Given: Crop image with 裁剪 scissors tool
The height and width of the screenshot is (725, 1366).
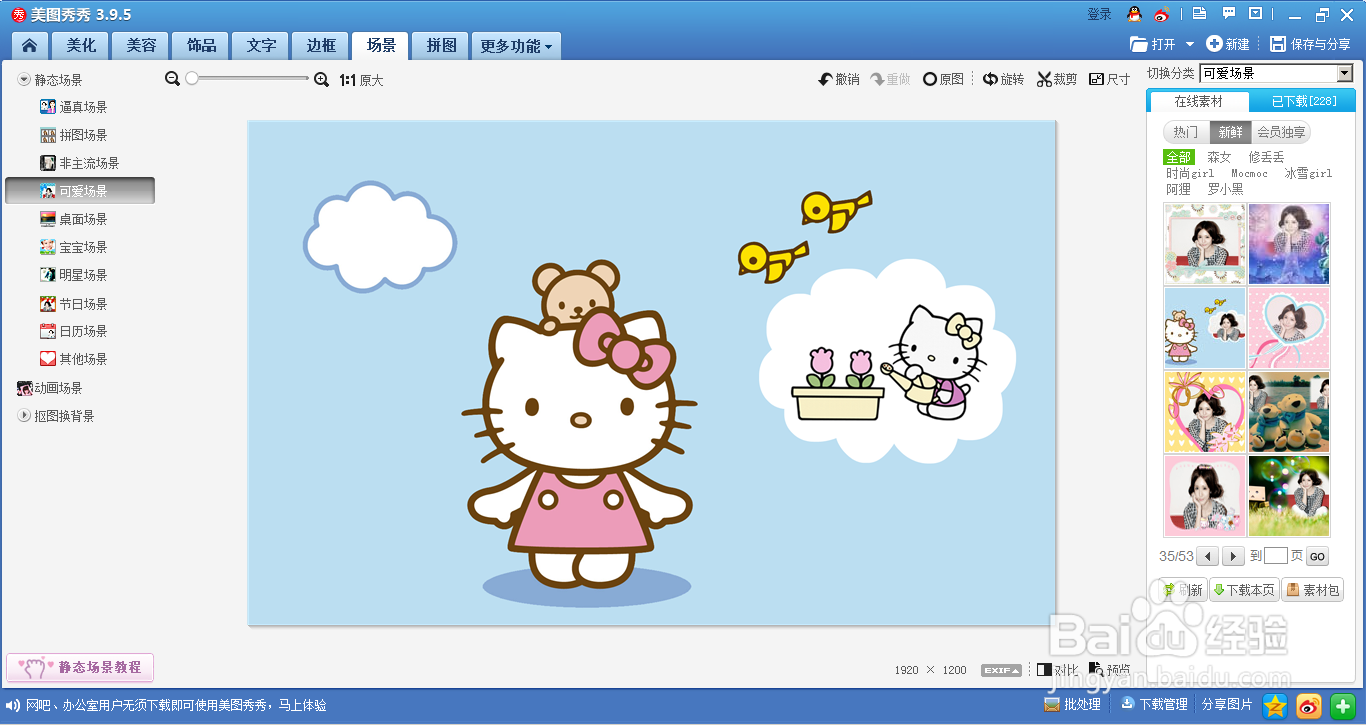Looking at the screenshot, I should pos(1057,79).
